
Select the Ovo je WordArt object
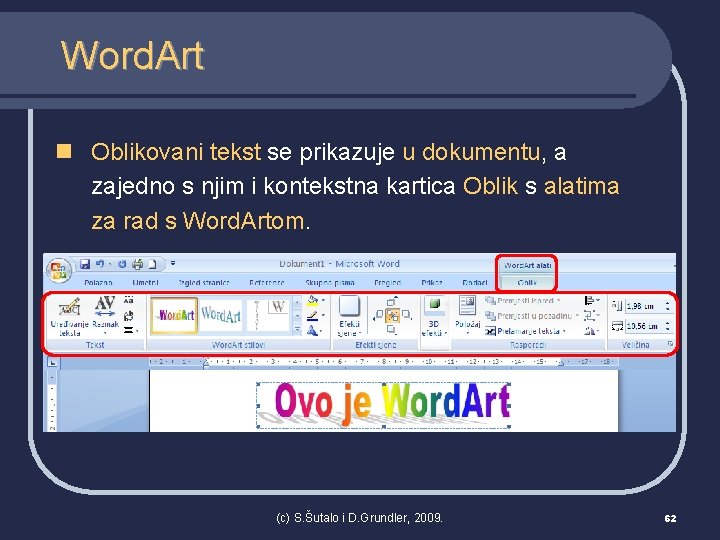pyautogui.click(x=384, y=405)
